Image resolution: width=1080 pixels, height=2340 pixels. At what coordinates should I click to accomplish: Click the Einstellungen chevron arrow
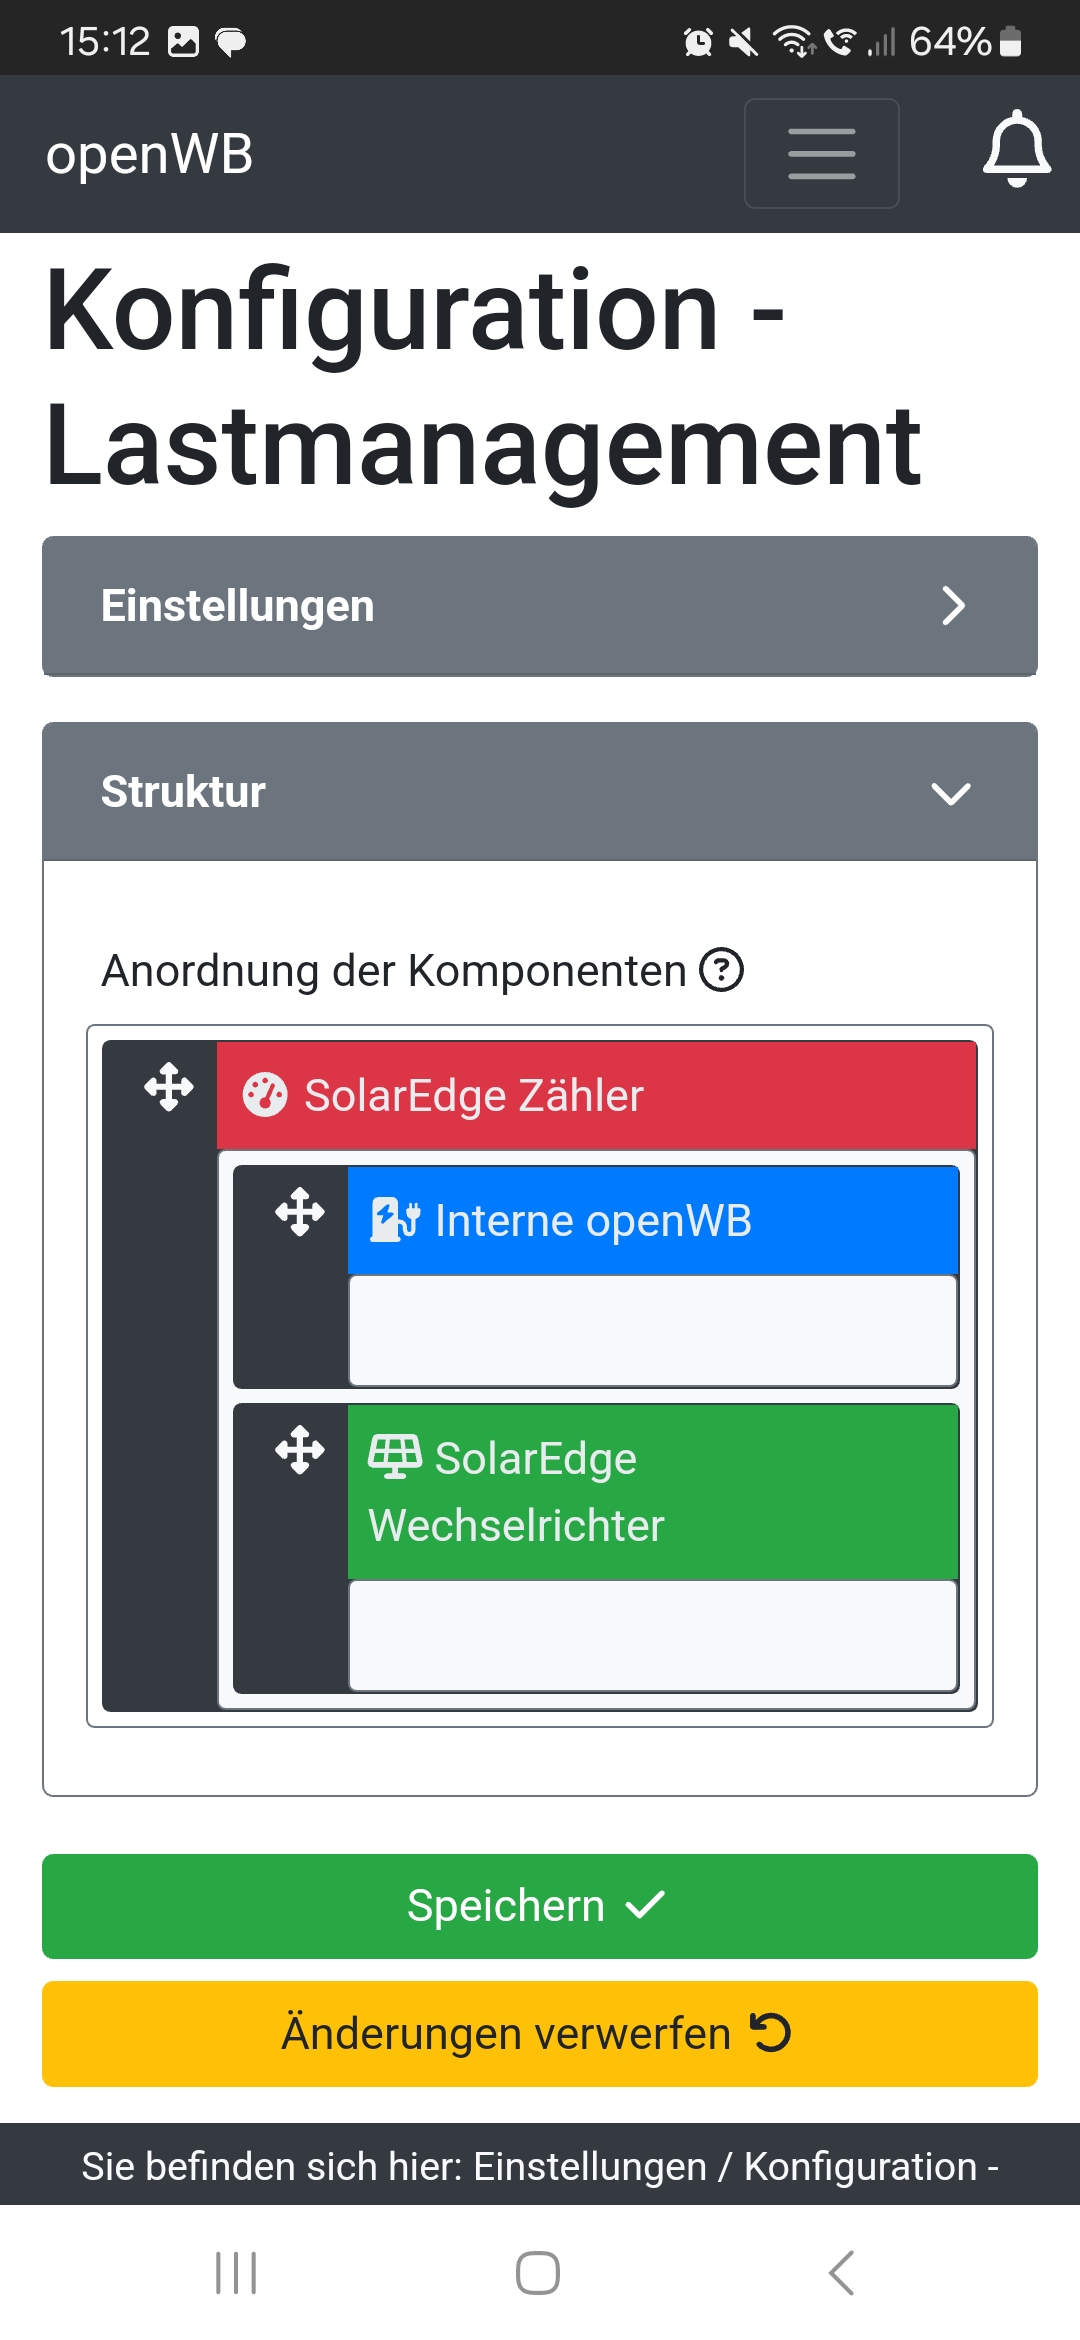[x=953, y=606]
